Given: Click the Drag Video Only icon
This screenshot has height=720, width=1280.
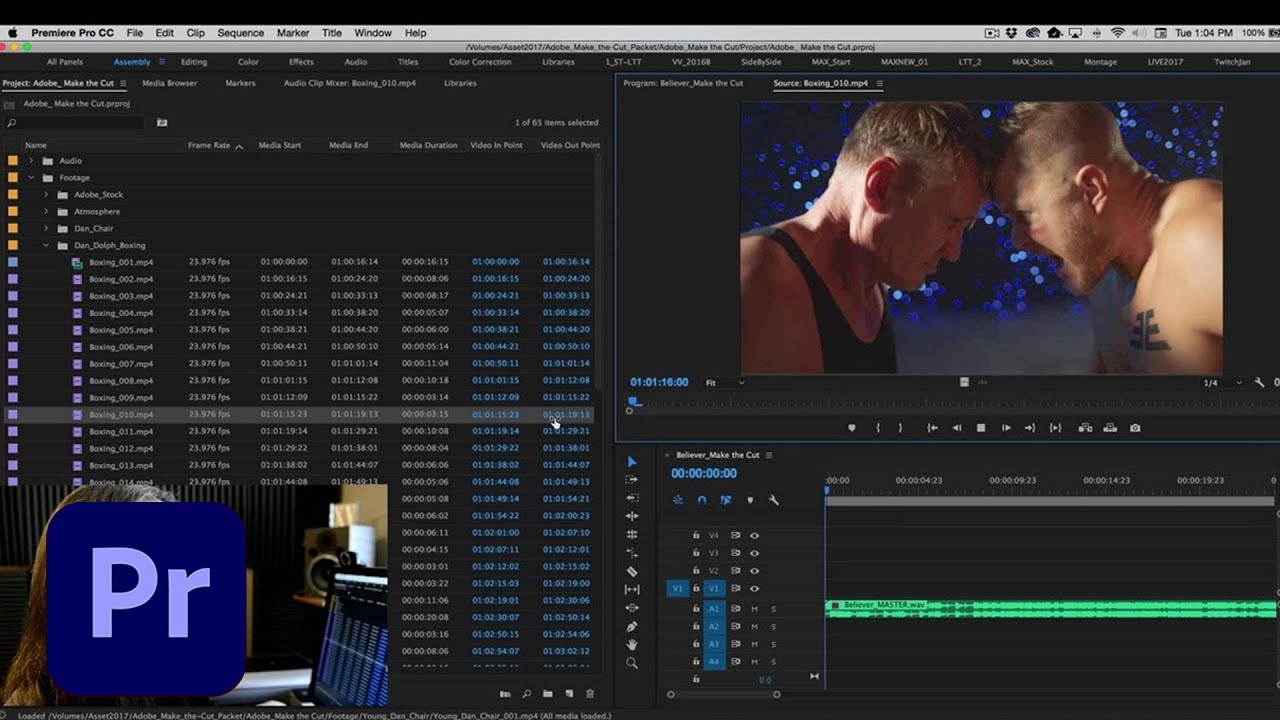Looking at the screenshot, I should [964, 382].
